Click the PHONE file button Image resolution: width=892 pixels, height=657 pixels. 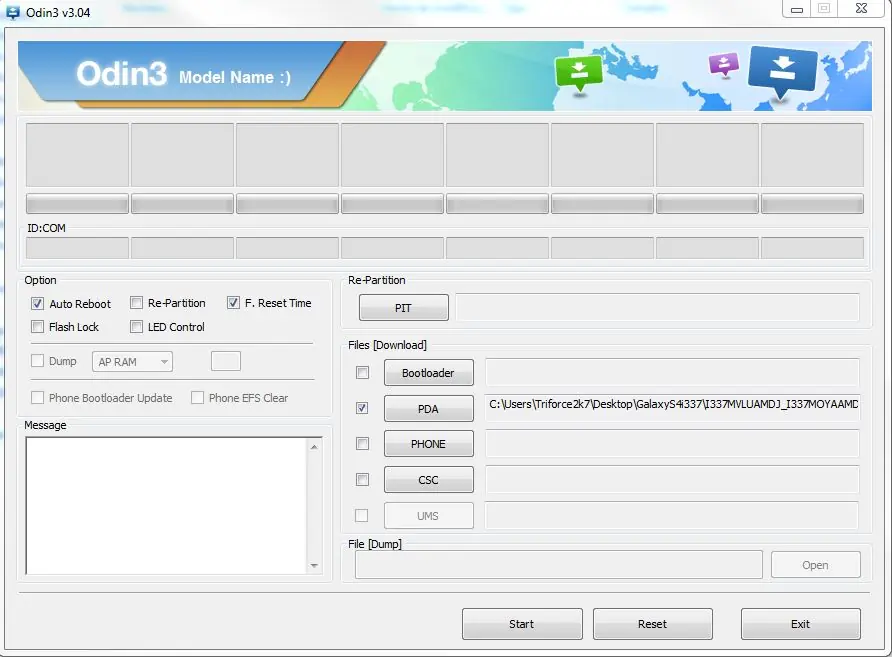428,444
